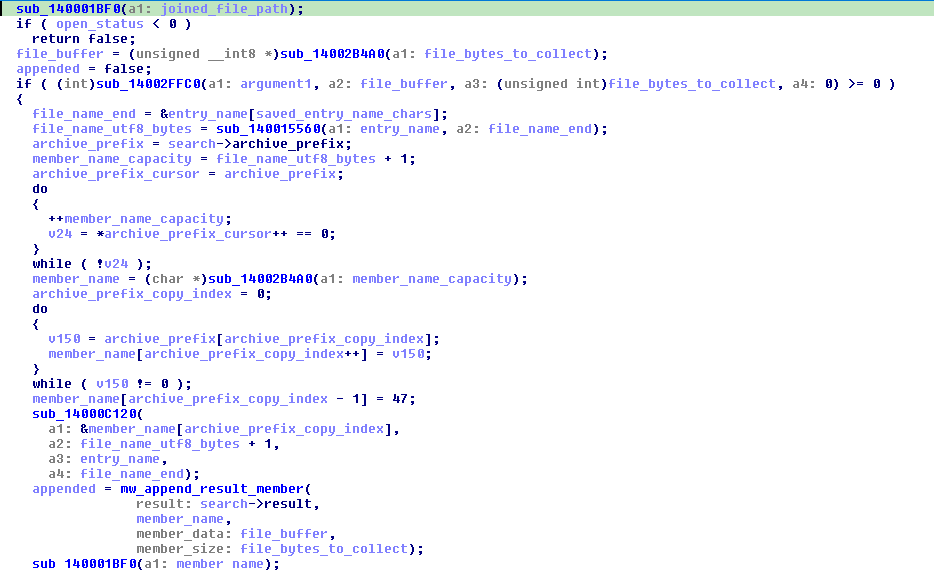Select entry_name in the a3 argument line

[120, 459]
